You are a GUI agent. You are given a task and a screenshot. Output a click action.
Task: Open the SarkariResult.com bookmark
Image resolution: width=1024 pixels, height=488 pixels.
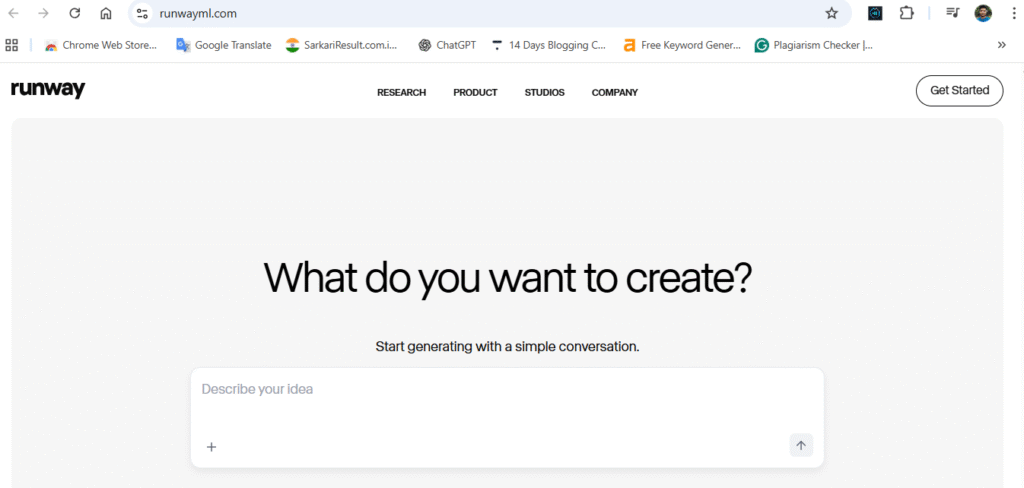coord(342,45)
